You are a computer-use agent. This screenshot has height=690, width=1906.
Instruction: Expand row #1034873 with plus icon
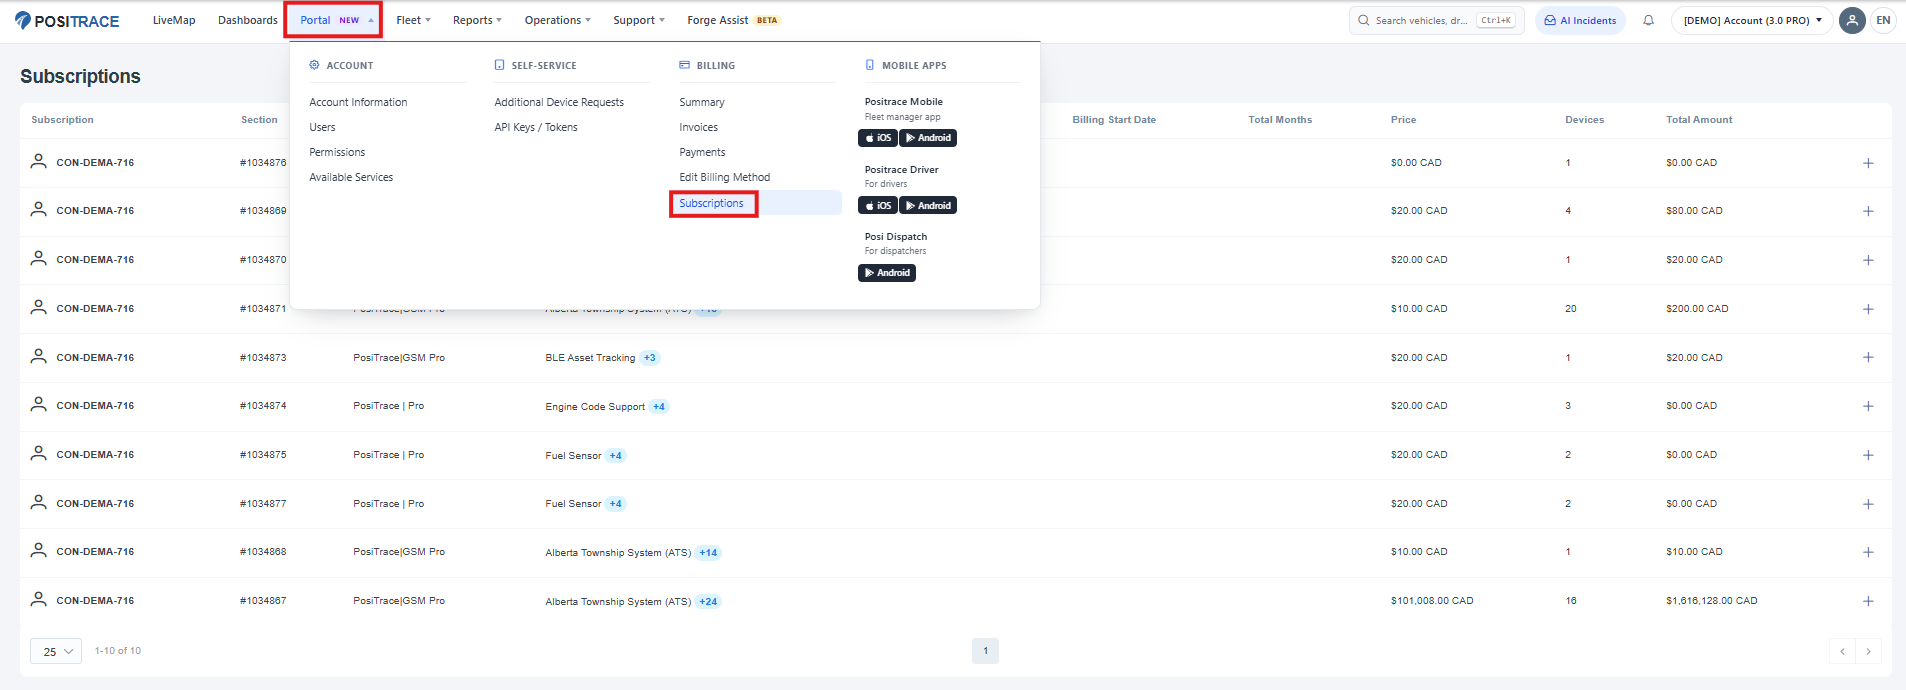(x=1868, y=357)
